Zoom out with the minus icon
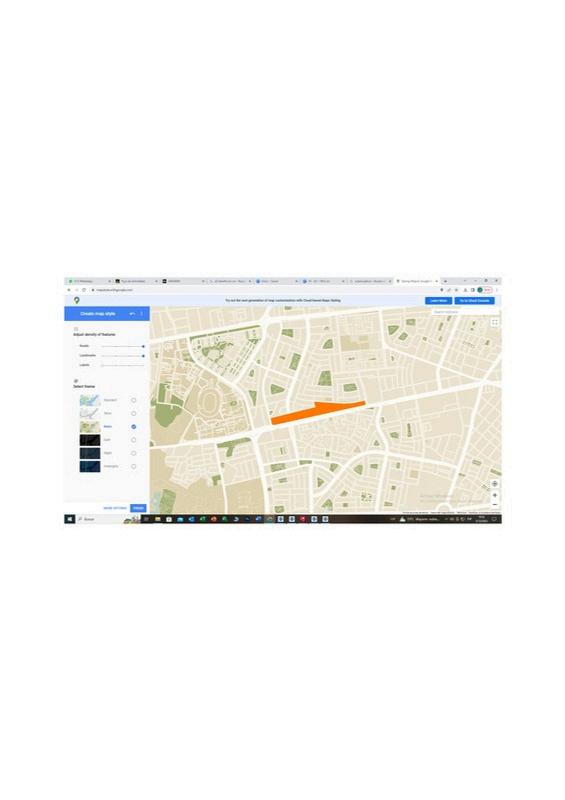 (x=495, y=505)
